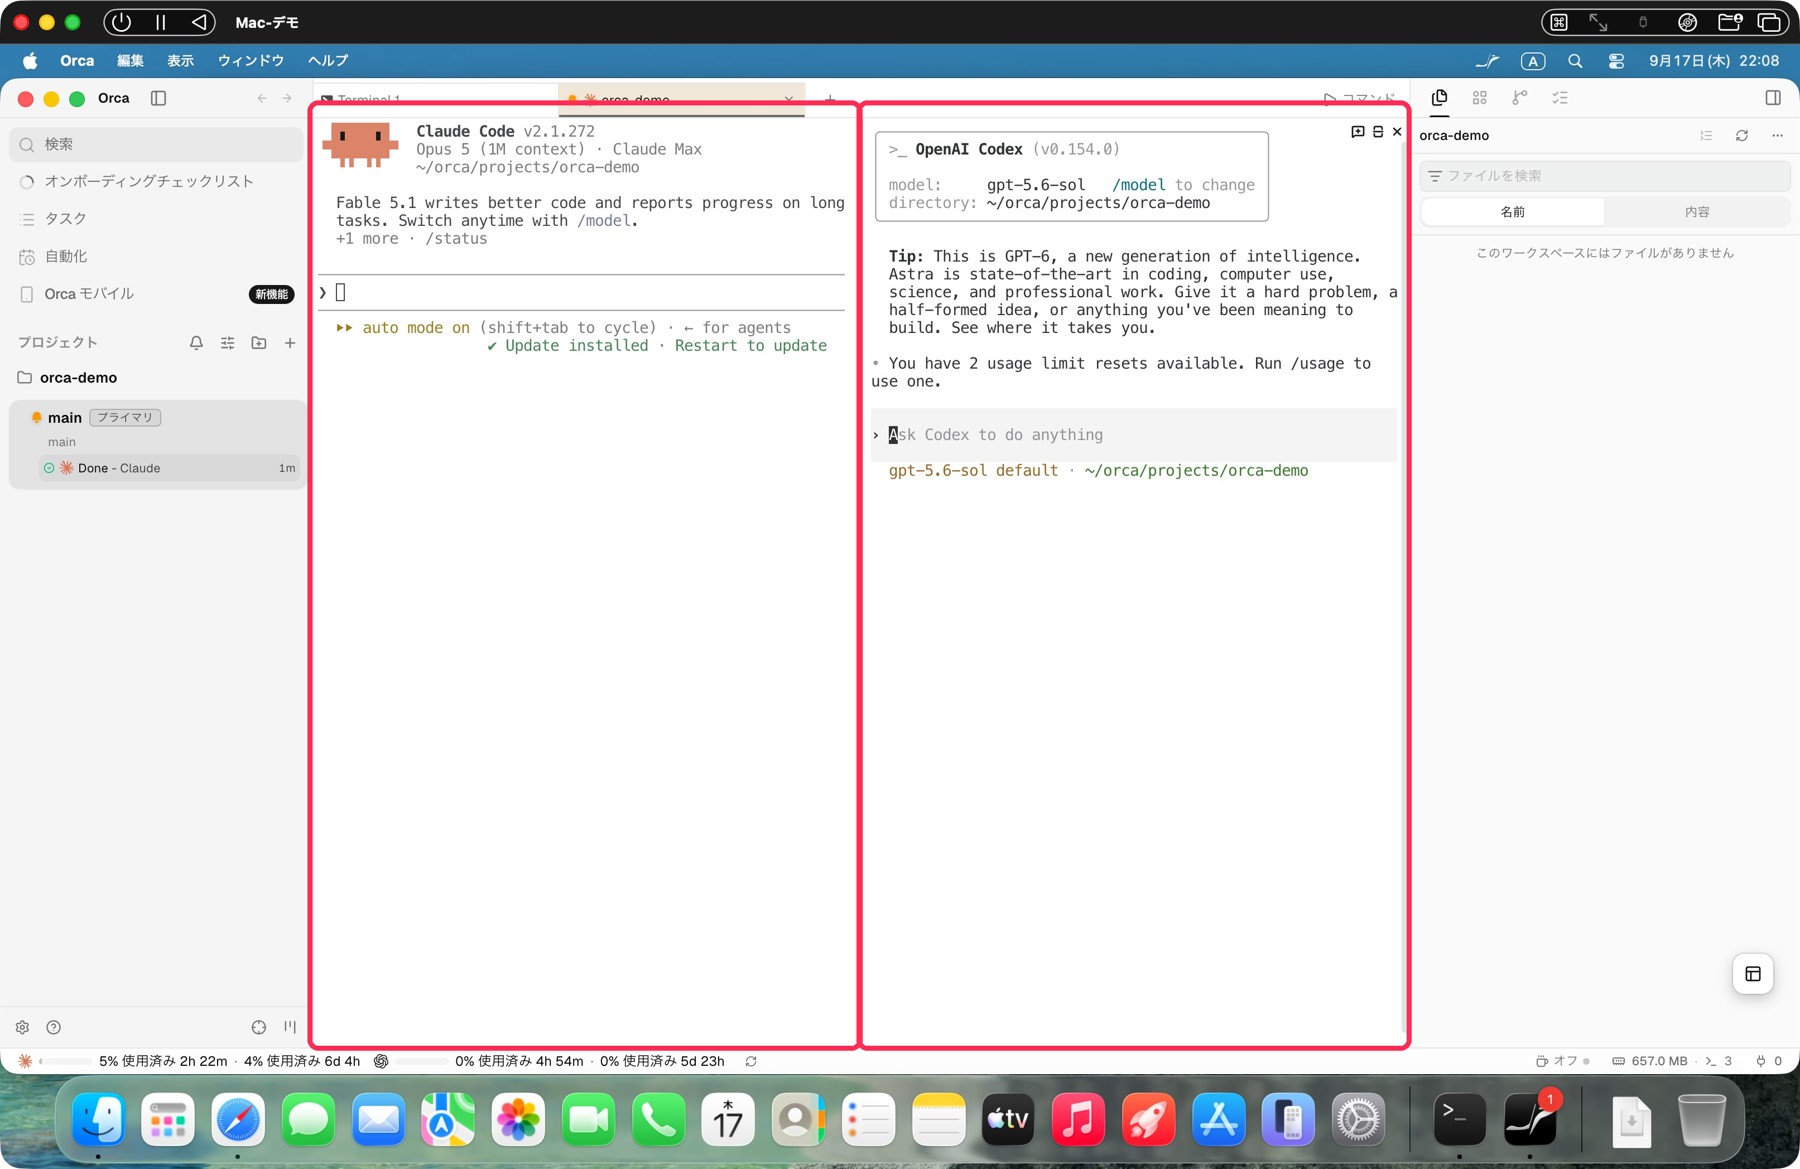
Task: Close the Codex pane
Action: pos(1397,132)
